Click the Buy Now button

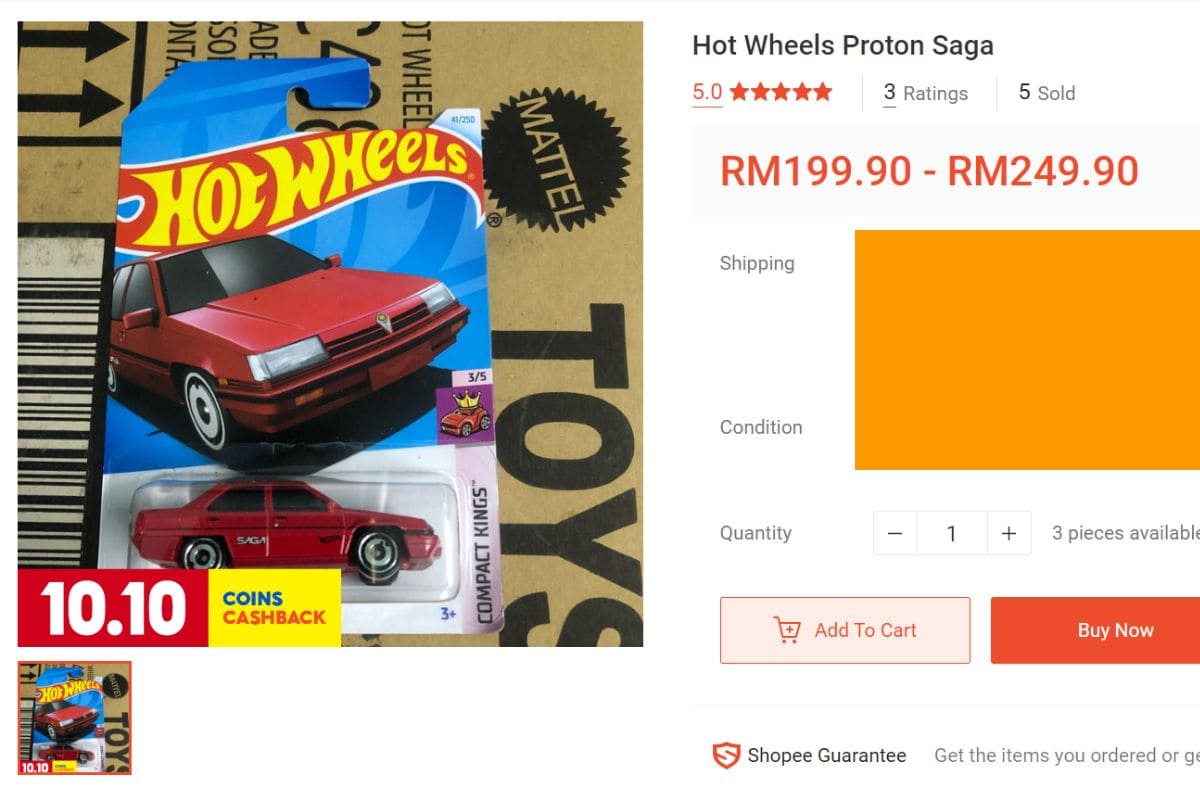click(x=1114, y=630)
